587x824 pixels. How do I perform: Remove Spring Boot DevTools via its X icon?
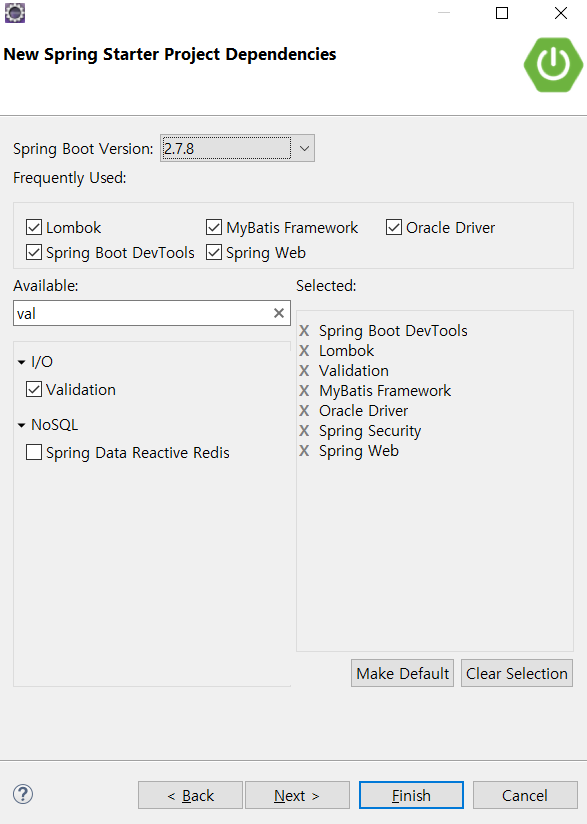[x=304, y=331]
